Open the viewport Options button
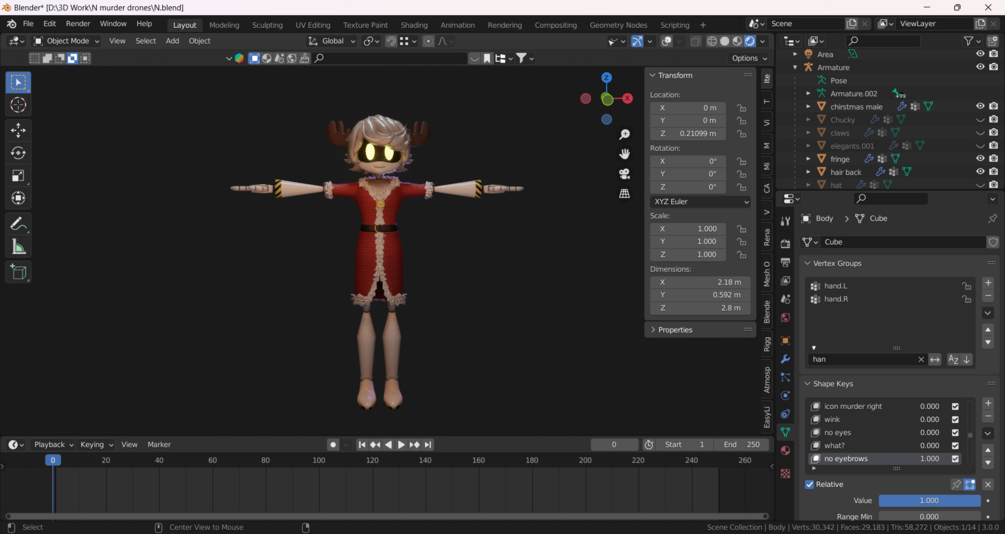This screenshot has height=534, width=1005. [x=749, y=58]
